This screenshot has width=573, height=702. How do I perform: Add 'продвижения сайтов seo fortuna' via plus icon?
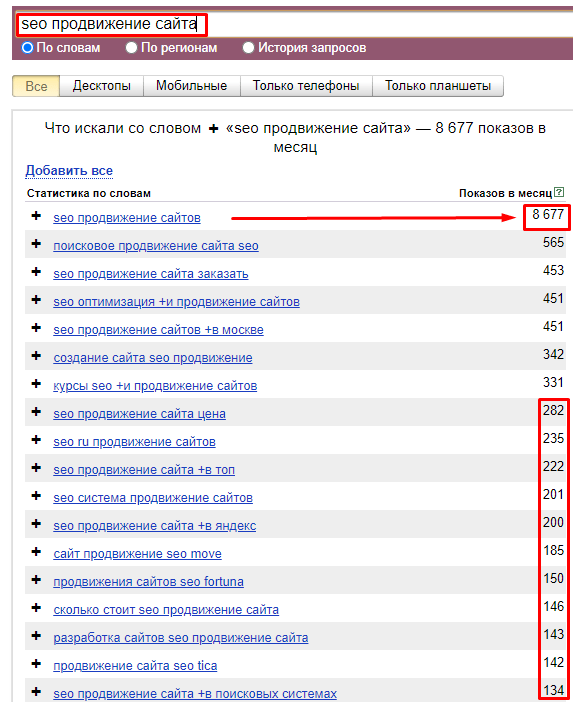click(36, 580)
